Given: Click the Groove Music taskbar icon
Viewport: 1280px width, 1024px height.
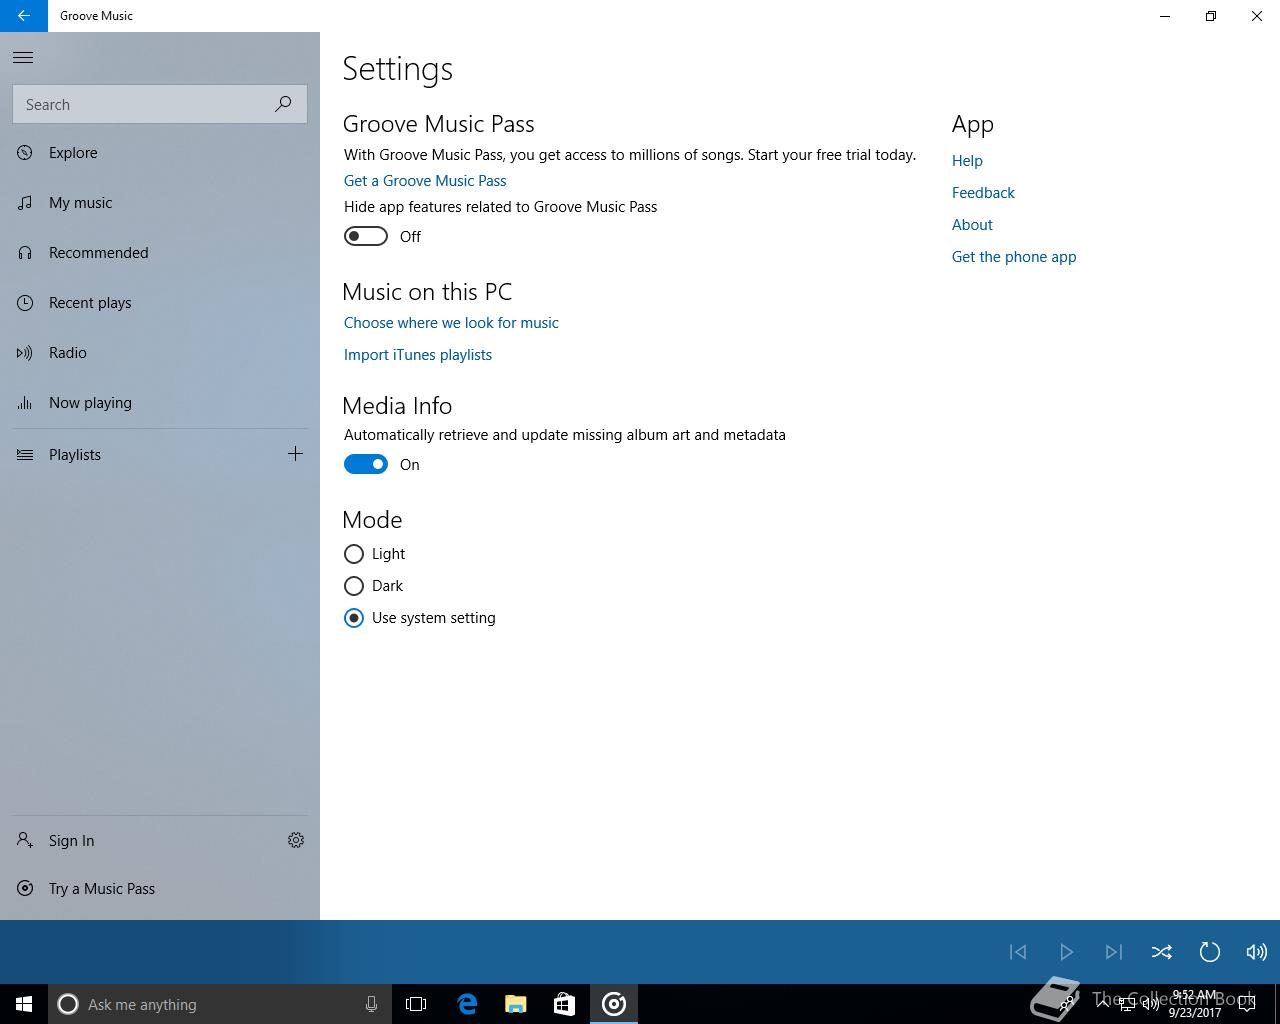Looking at the screenshot, I should tap(613, 1004).
